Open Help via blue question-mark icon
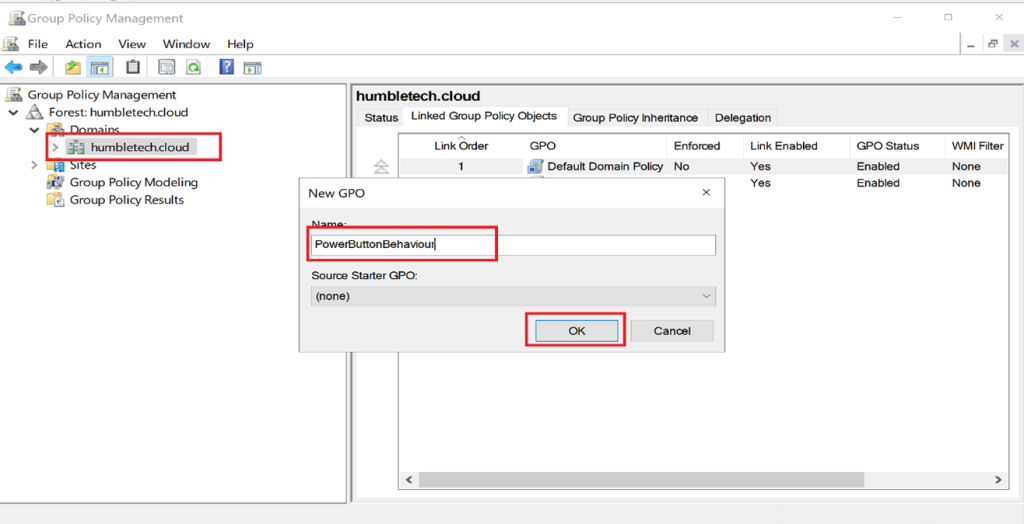Screen dimensions: 1024x524 226,68
